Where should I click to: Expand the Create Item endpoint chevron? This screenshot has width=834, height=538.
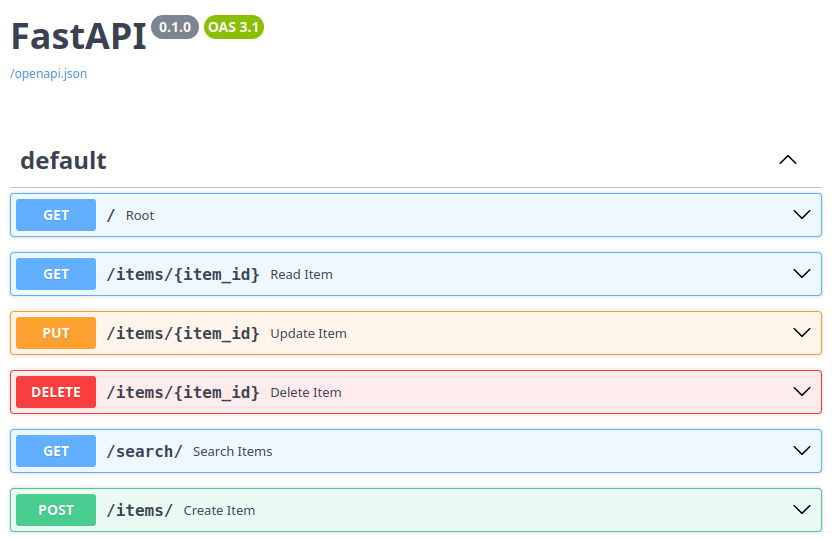pyautogui.click(x=802, y=510)
